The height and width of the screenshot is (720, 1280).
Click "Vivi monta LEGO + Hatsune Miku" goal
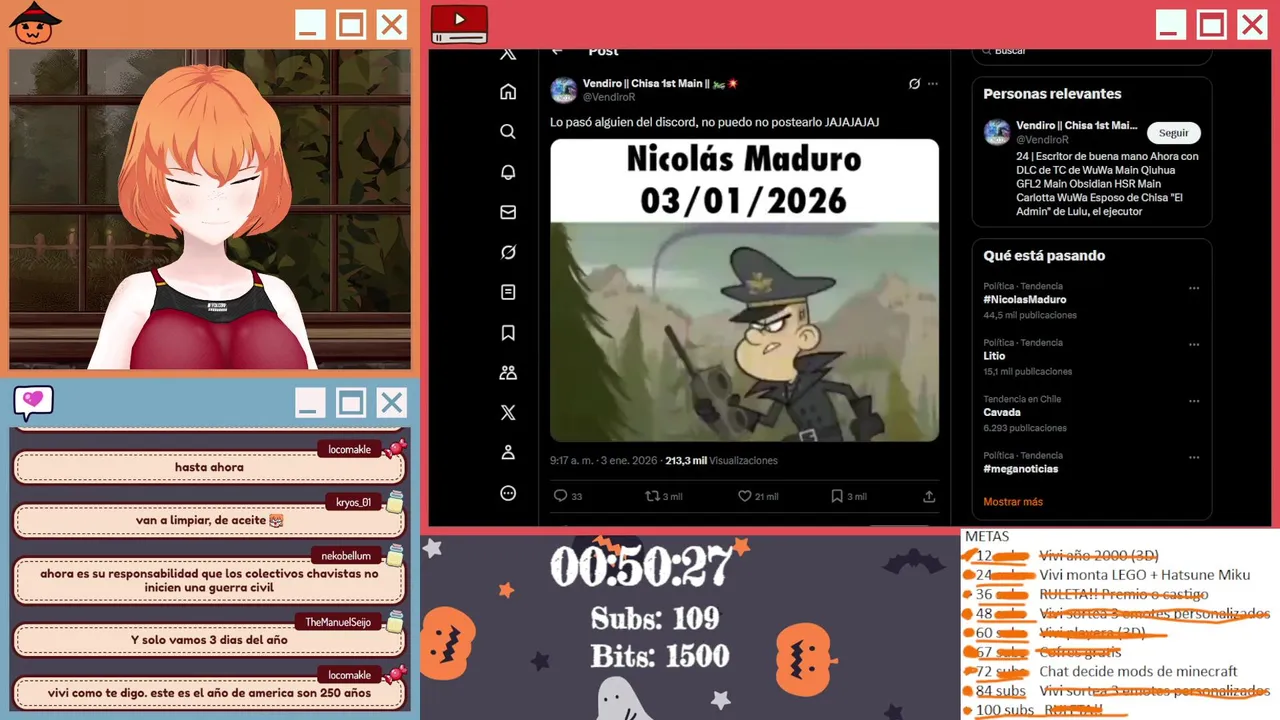pyautogui.click(x=1145, y=575)
